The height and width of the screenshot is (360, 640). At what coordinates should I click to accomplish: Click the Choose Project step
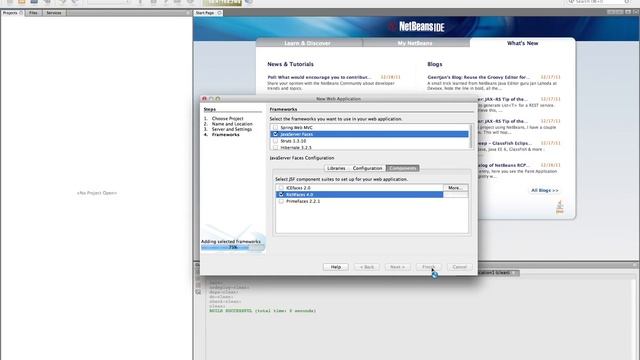(227, 118)
